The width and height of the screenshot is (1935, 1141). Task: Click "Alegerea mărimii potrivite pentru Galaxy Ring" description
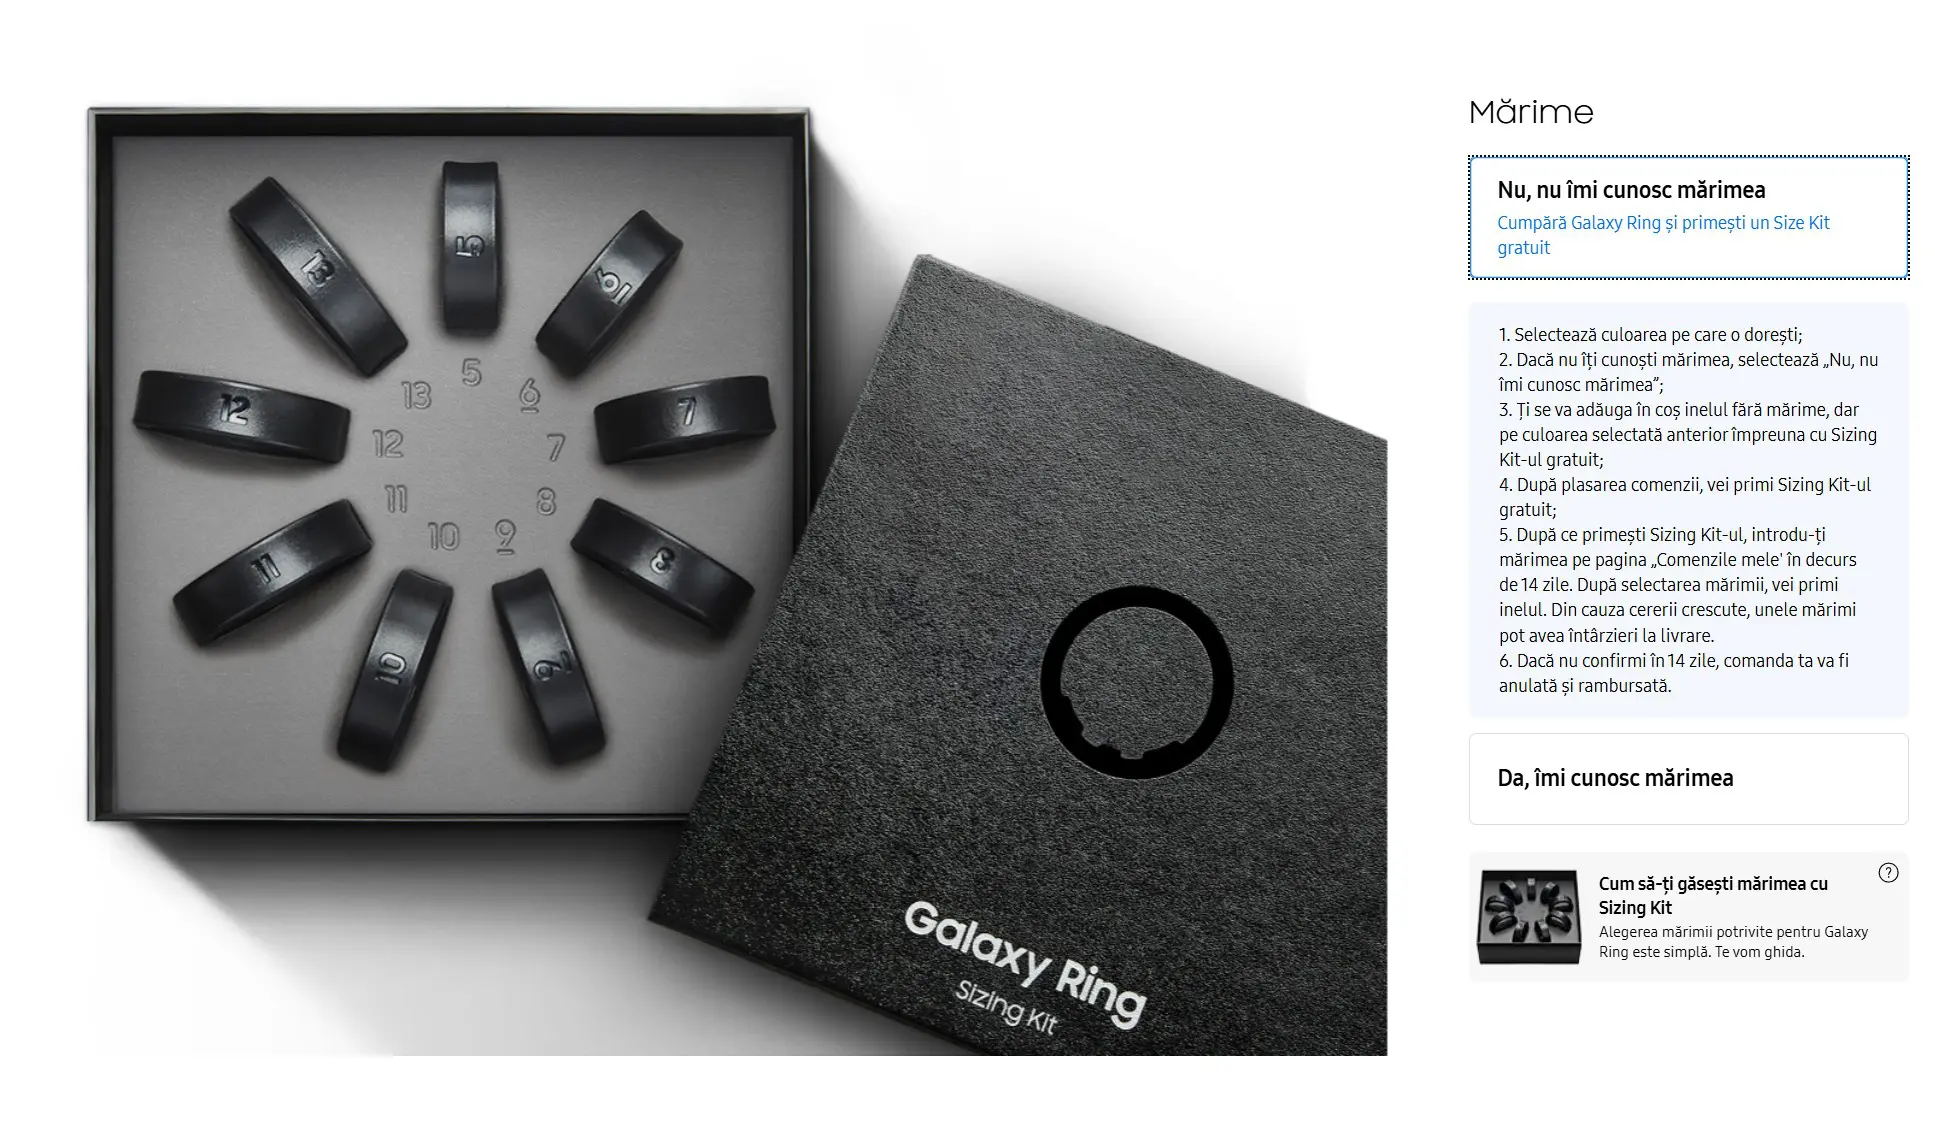(x=1733, y=942)
